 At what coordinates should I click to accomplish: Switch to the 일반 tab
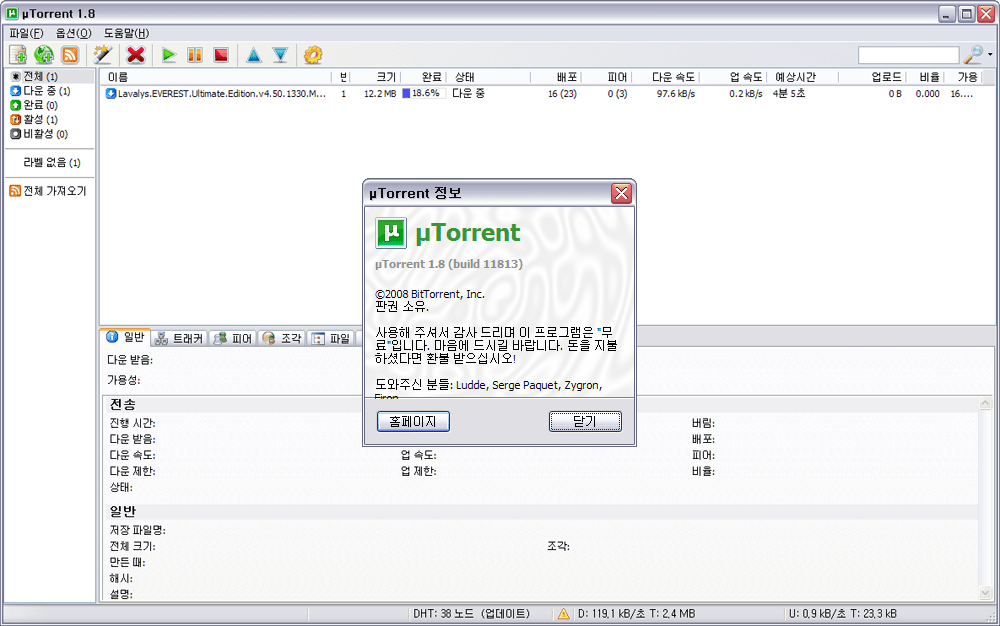126,337
